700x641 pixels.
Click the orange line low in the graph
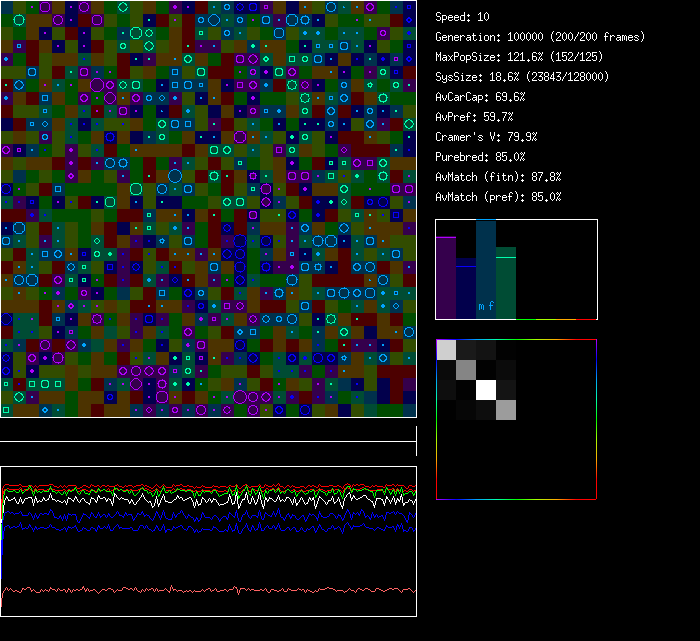pos(200,590)
